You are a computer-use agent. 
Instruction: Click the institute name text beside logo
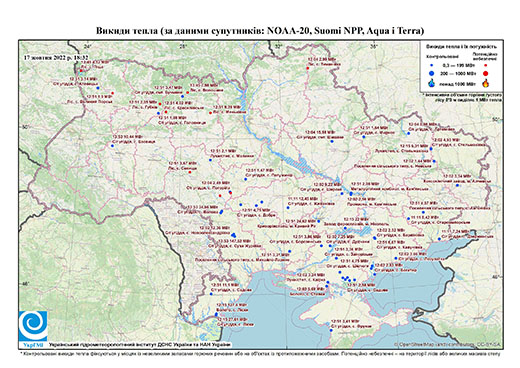pyautogui.click(x=140, y=344)
